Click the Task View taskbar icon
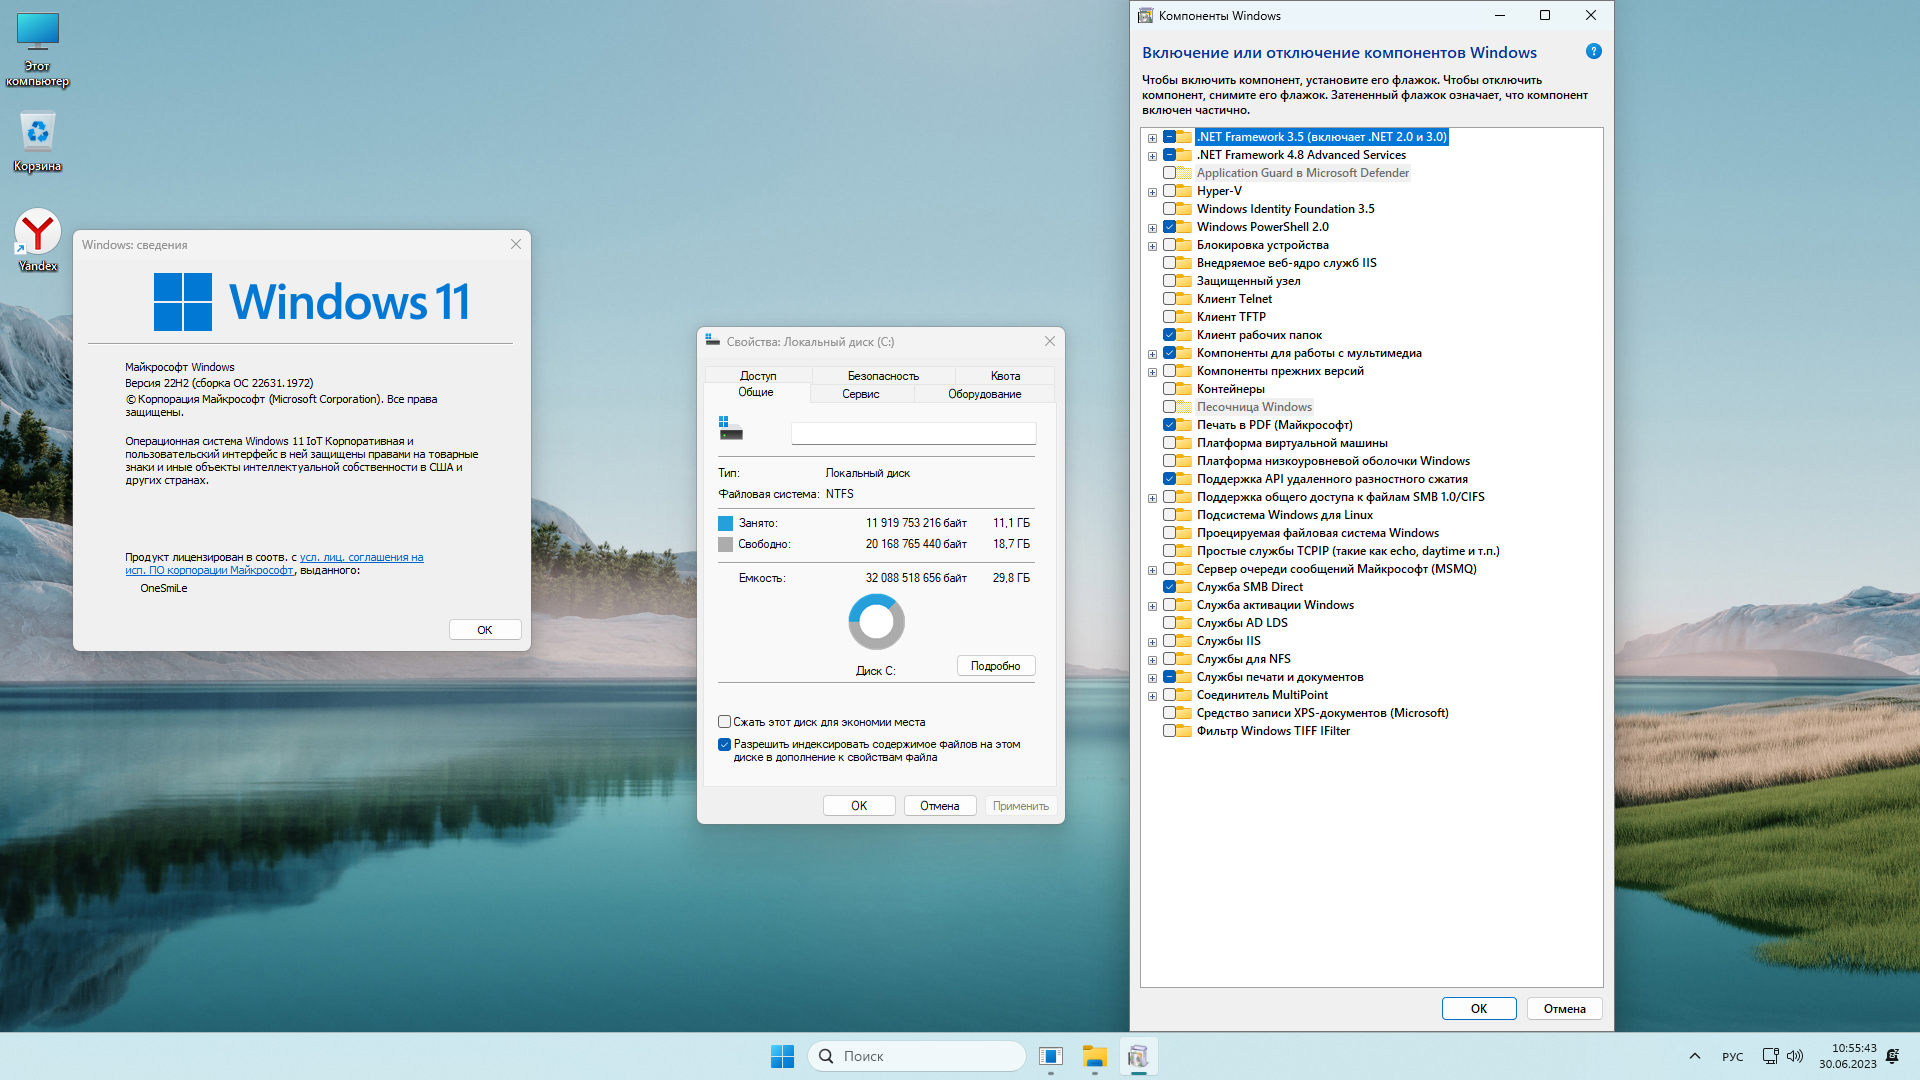Viewport: 1920px width, 1080px height. [x=1050, y=1056]
